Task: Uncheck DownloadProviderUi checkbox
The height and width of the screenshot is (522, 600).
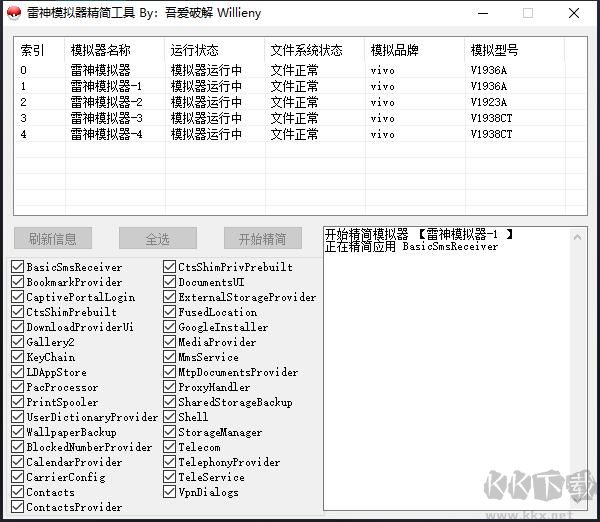Action: pyautogui.click(x=17, y=327)
